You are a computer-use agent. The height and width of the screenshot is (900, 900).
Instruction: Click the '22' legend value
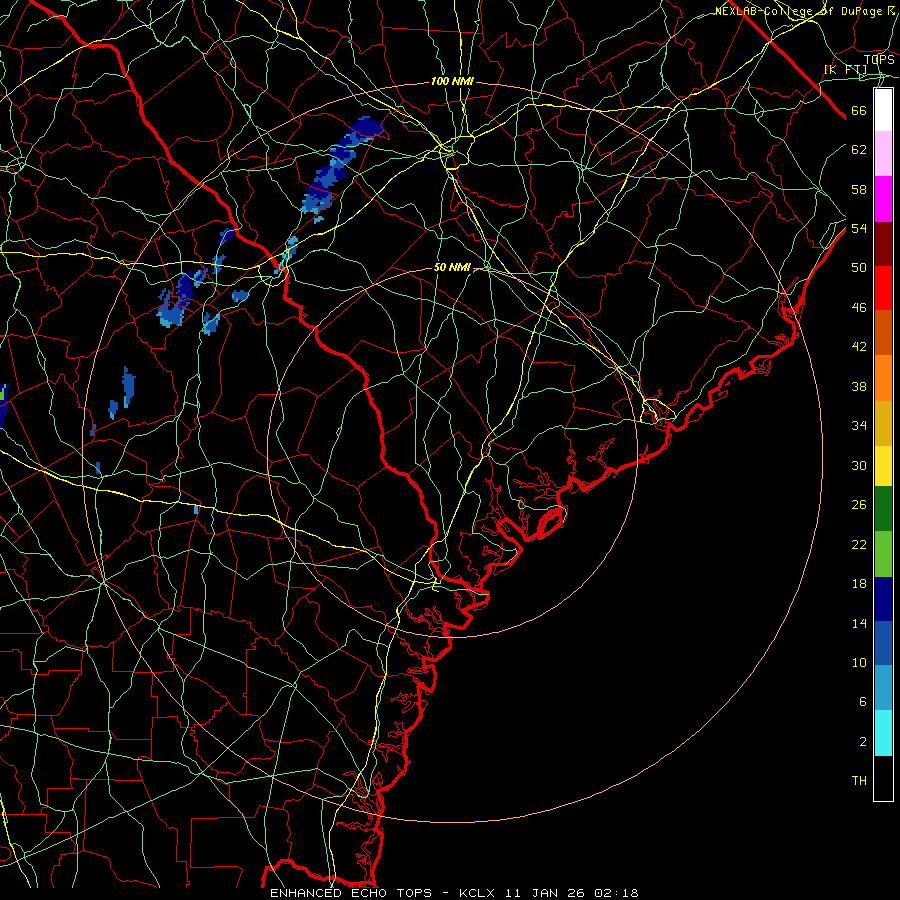coord(859,544)
